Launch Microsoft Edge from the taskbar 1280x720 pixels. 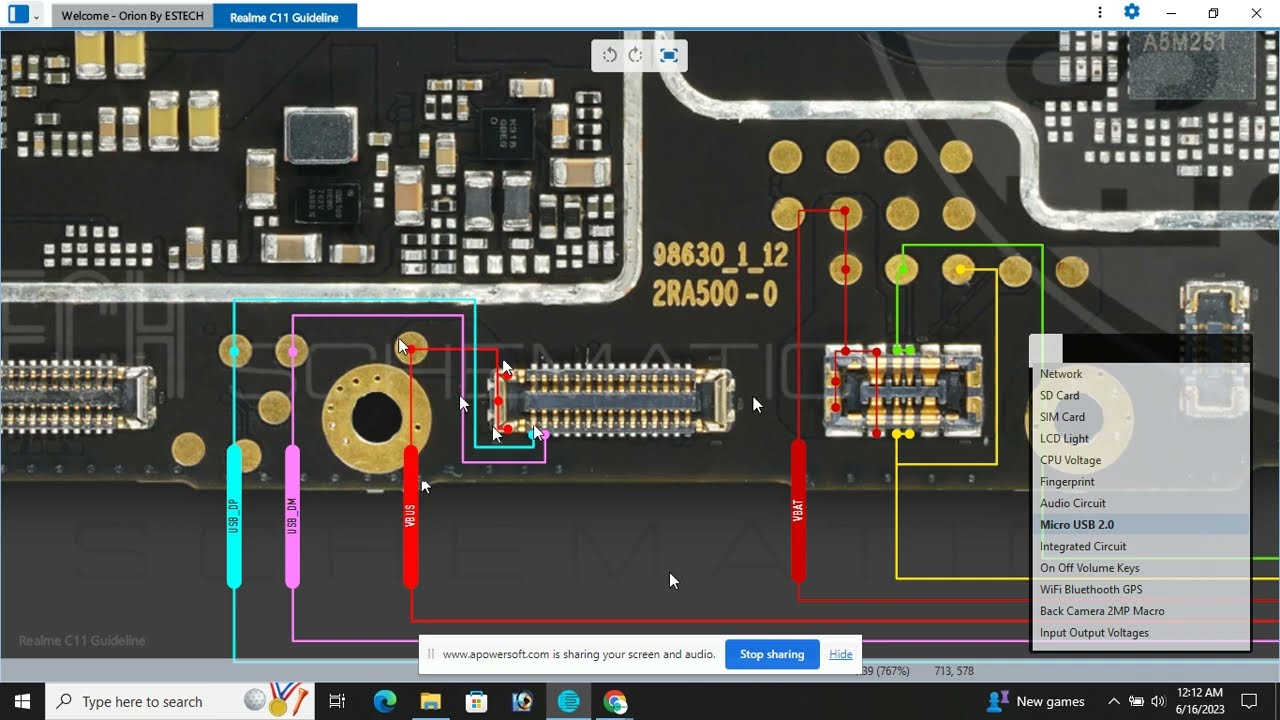[385, 701]
